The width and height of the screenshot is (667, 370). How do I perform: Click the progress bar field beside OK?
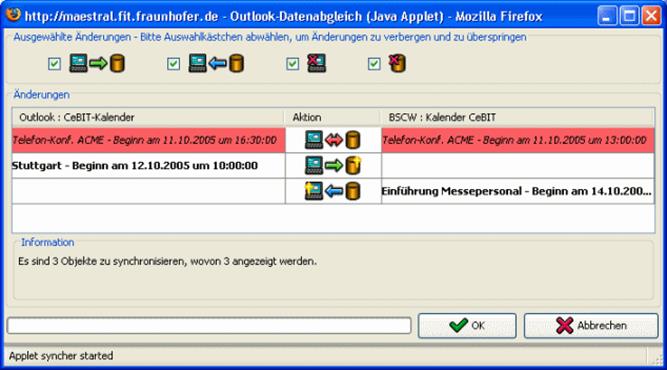pos(209,326)
